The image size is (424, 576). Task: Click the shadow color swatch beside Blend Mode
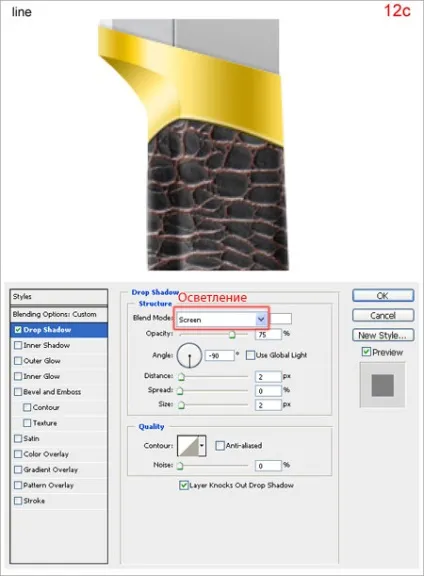click(x=281, y=318)
